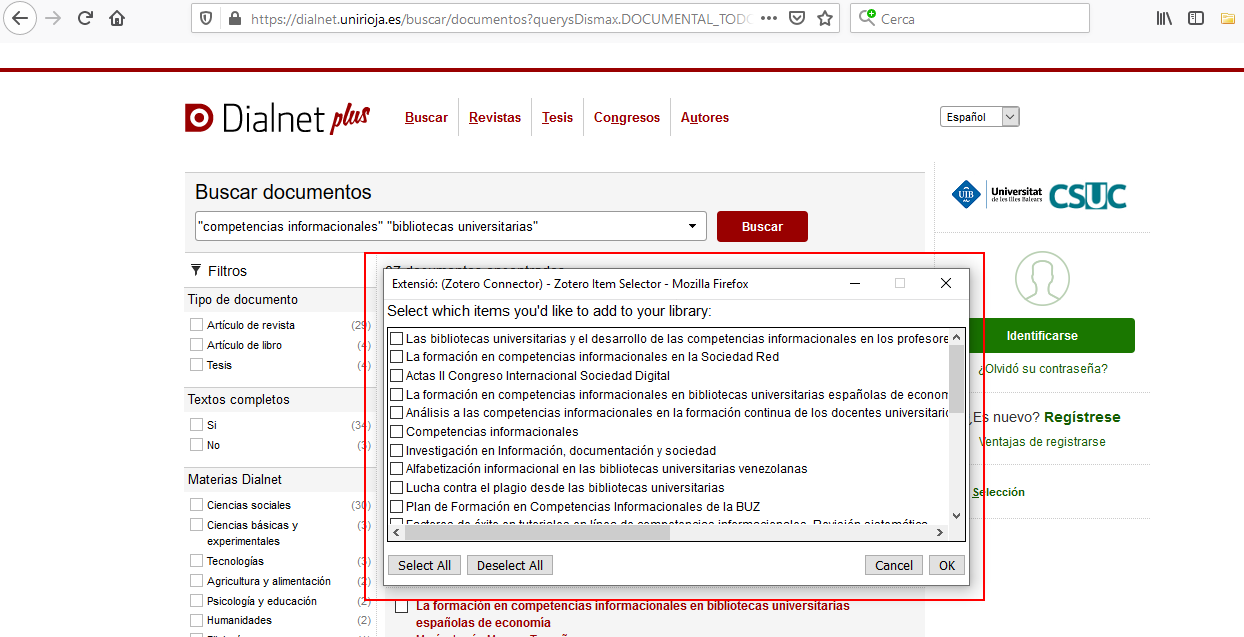Screen dimensions: 1244x637
Task: Open the Revistas section
Action: point(495,118)
